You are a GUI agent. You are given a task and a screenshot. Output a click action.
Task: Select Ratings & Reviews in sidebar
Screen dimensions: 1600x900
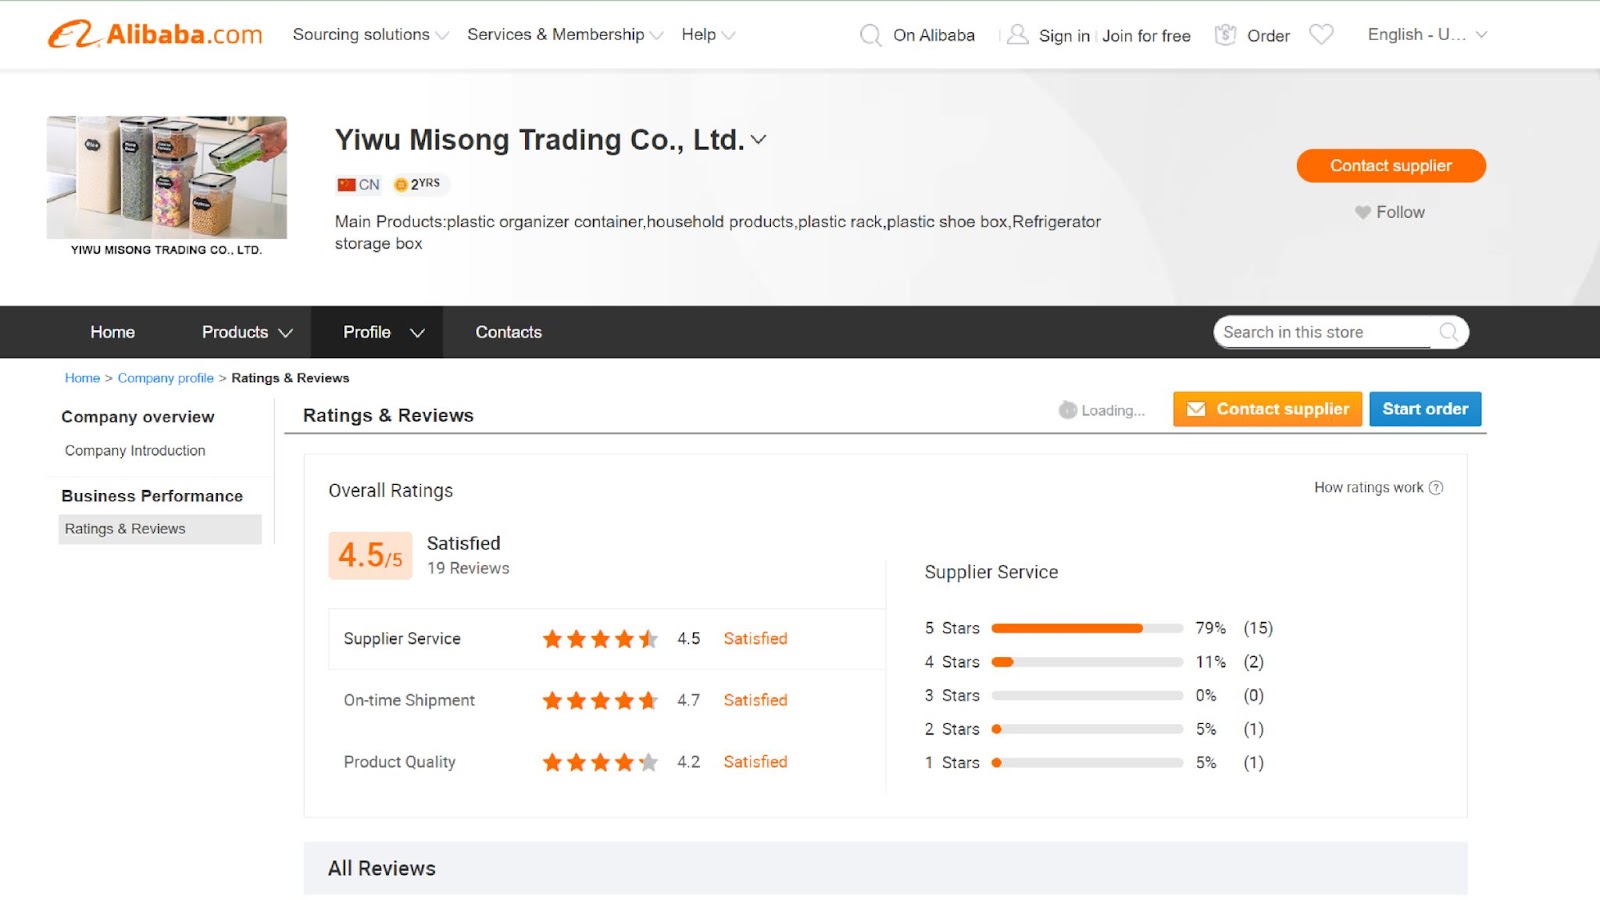click(160, 529)
